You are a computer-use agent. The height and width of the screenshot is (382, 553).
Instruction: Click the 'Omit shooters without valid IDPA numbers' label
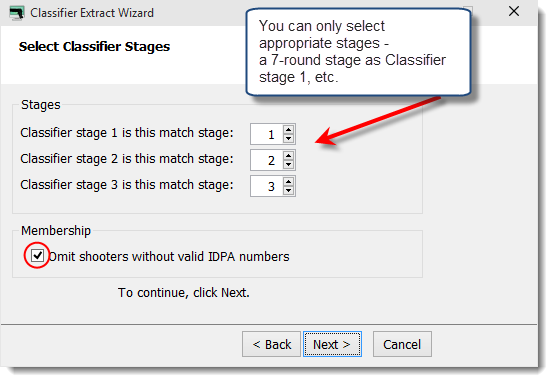pos(169,256)
